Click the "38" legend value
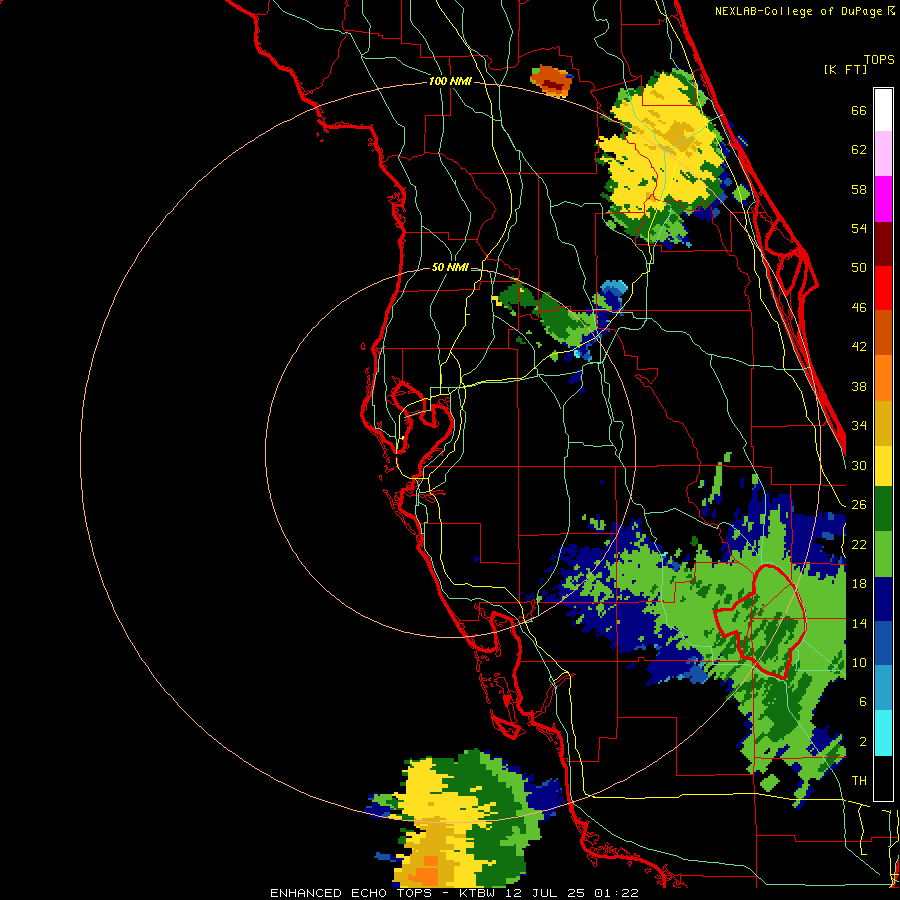Image resolution: width=900 pixels, height=900 pixels. [859, 387]
